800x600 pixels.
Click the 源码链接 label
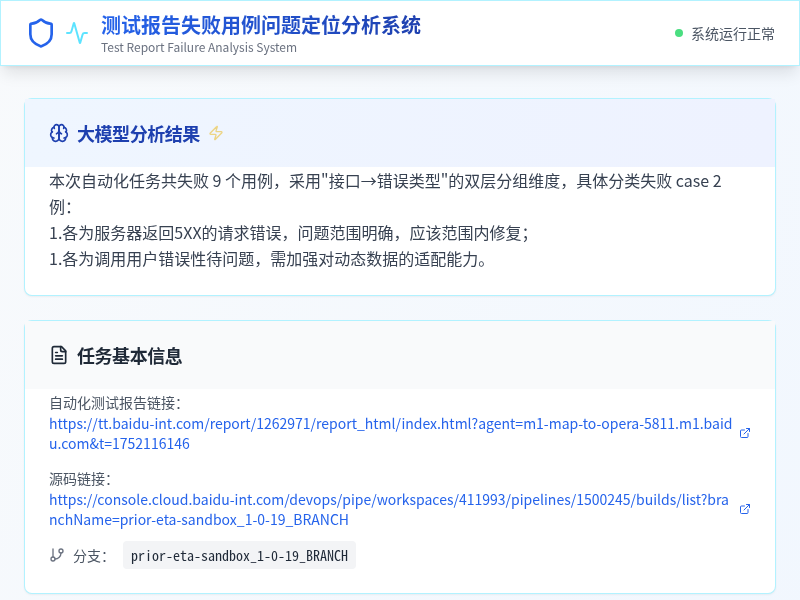coord(80,480)
